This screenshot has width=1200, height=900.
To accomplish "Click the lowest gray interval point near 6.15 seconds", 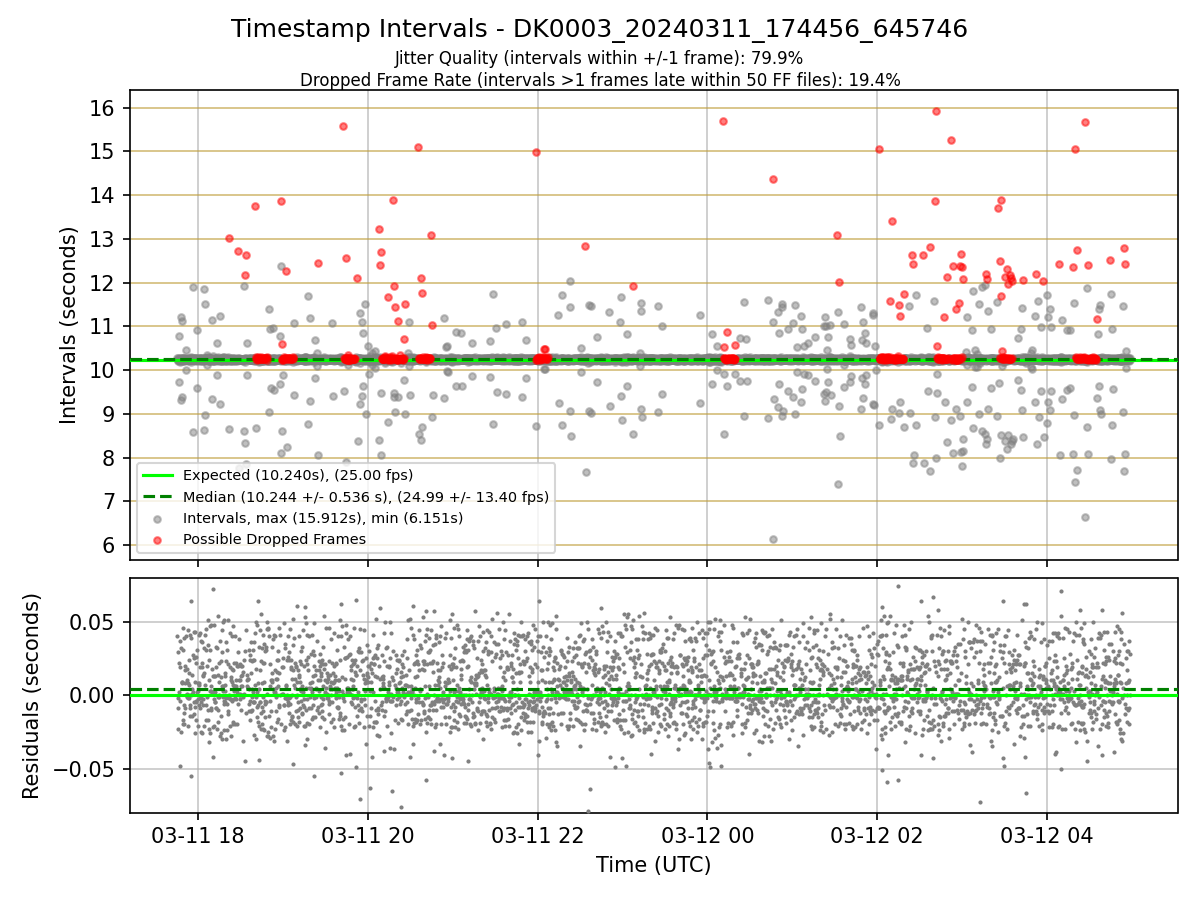I will 773,539.
